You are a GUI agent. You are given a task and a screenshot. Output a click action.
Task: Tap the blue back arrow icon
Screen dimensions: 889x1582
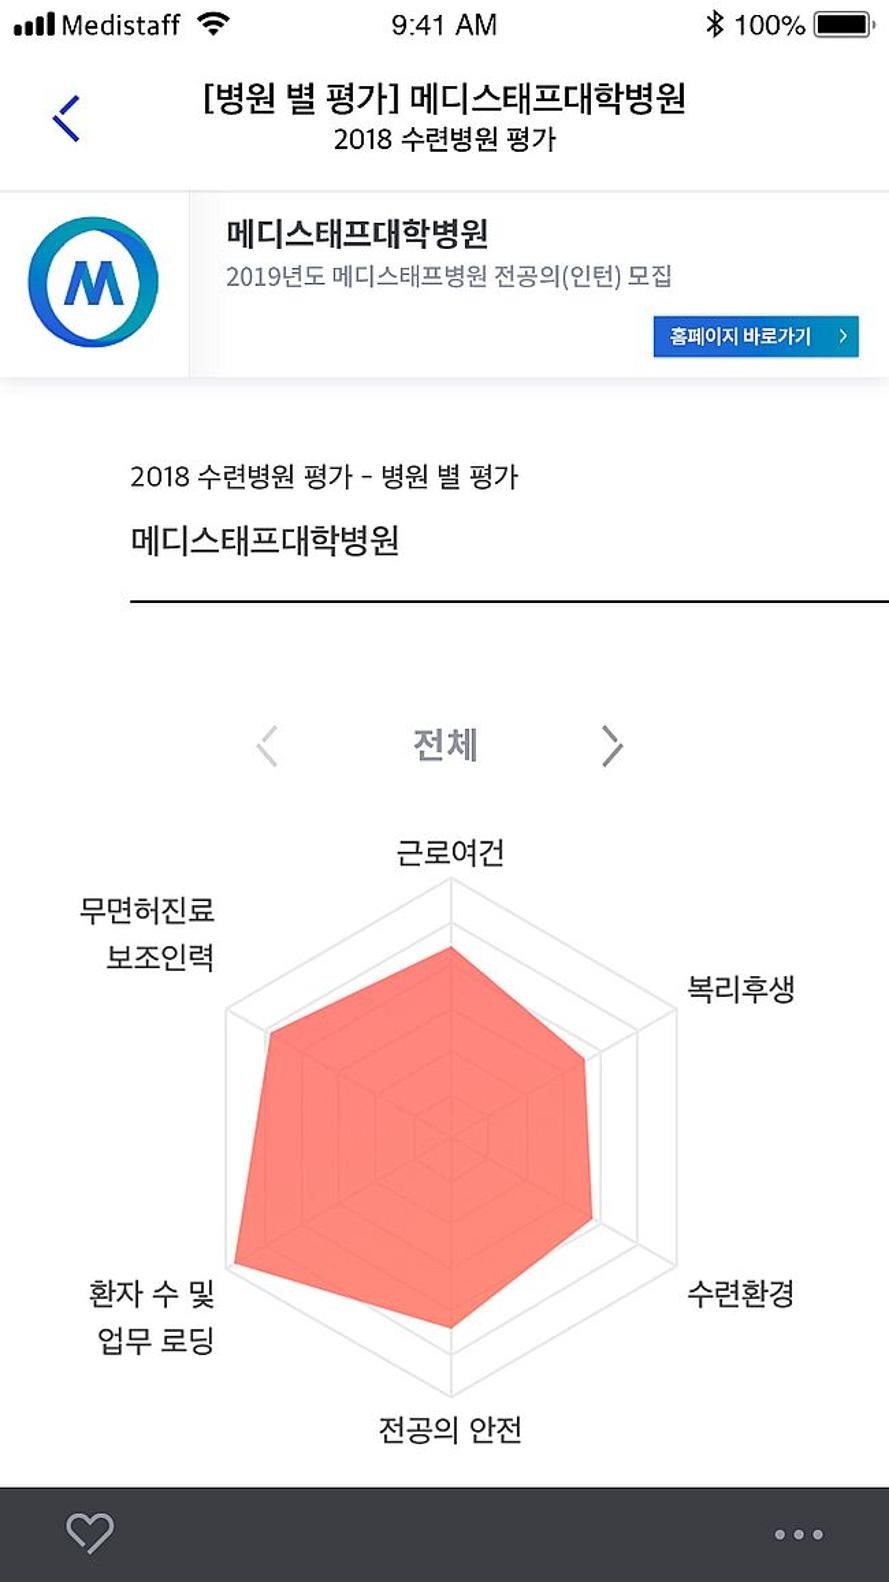coord(66,119)
